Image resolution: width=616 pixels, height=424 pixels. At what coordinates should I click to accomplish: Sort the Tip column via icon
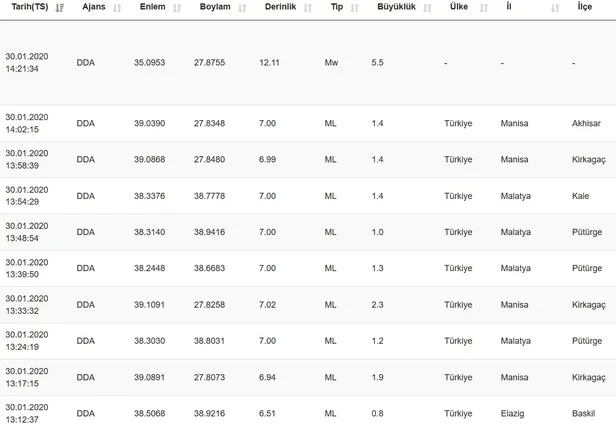353,8
